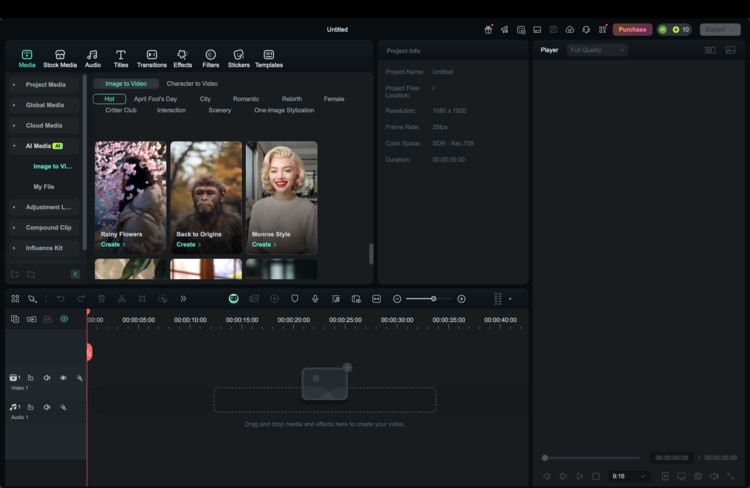Open player image snapshot view icon

730,50
